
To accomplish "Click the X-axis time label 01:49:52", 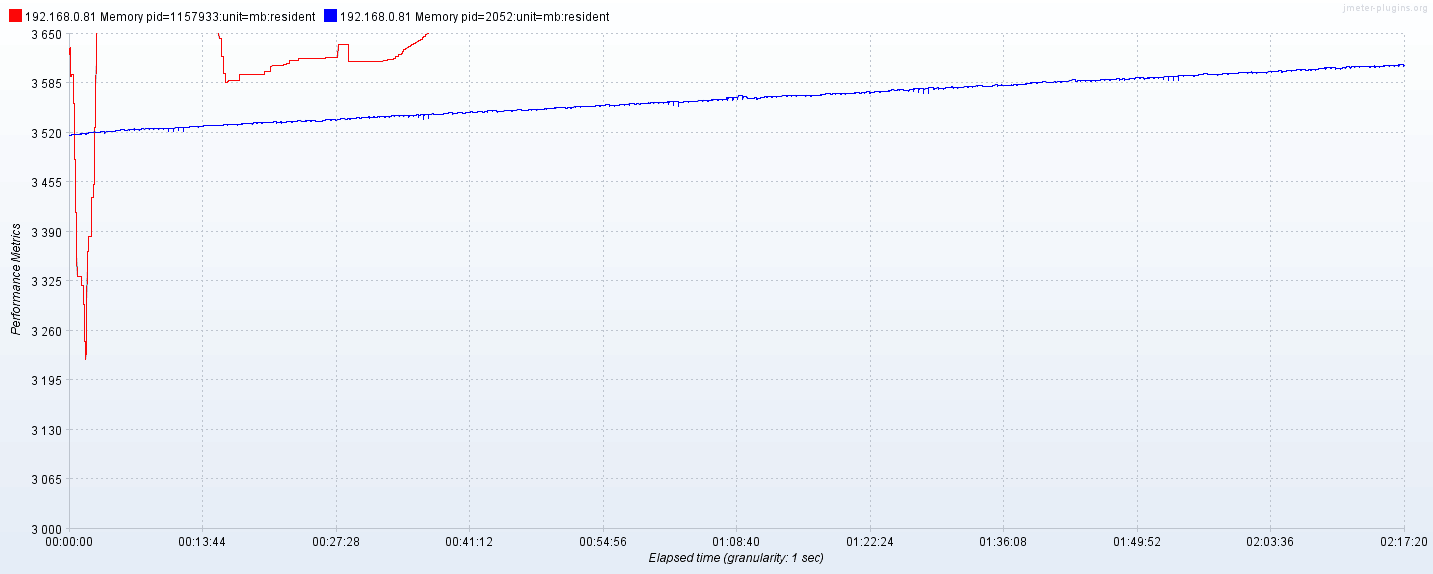I will (x=1137, y=542).
